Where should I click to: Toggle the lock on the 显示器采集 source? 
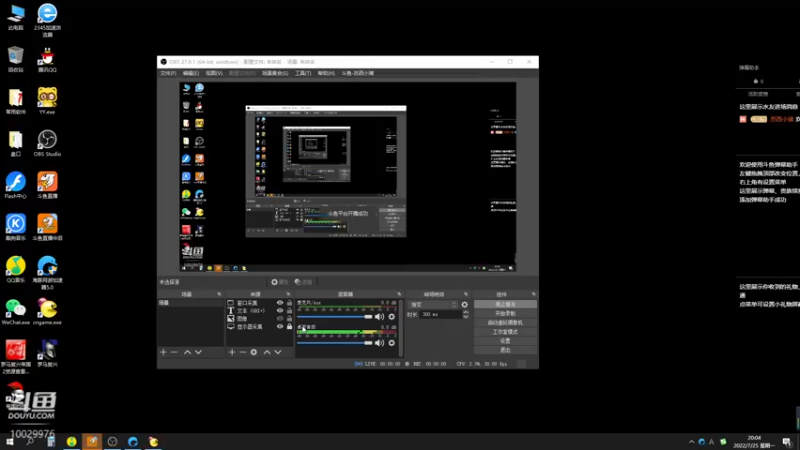coord(289,327)
